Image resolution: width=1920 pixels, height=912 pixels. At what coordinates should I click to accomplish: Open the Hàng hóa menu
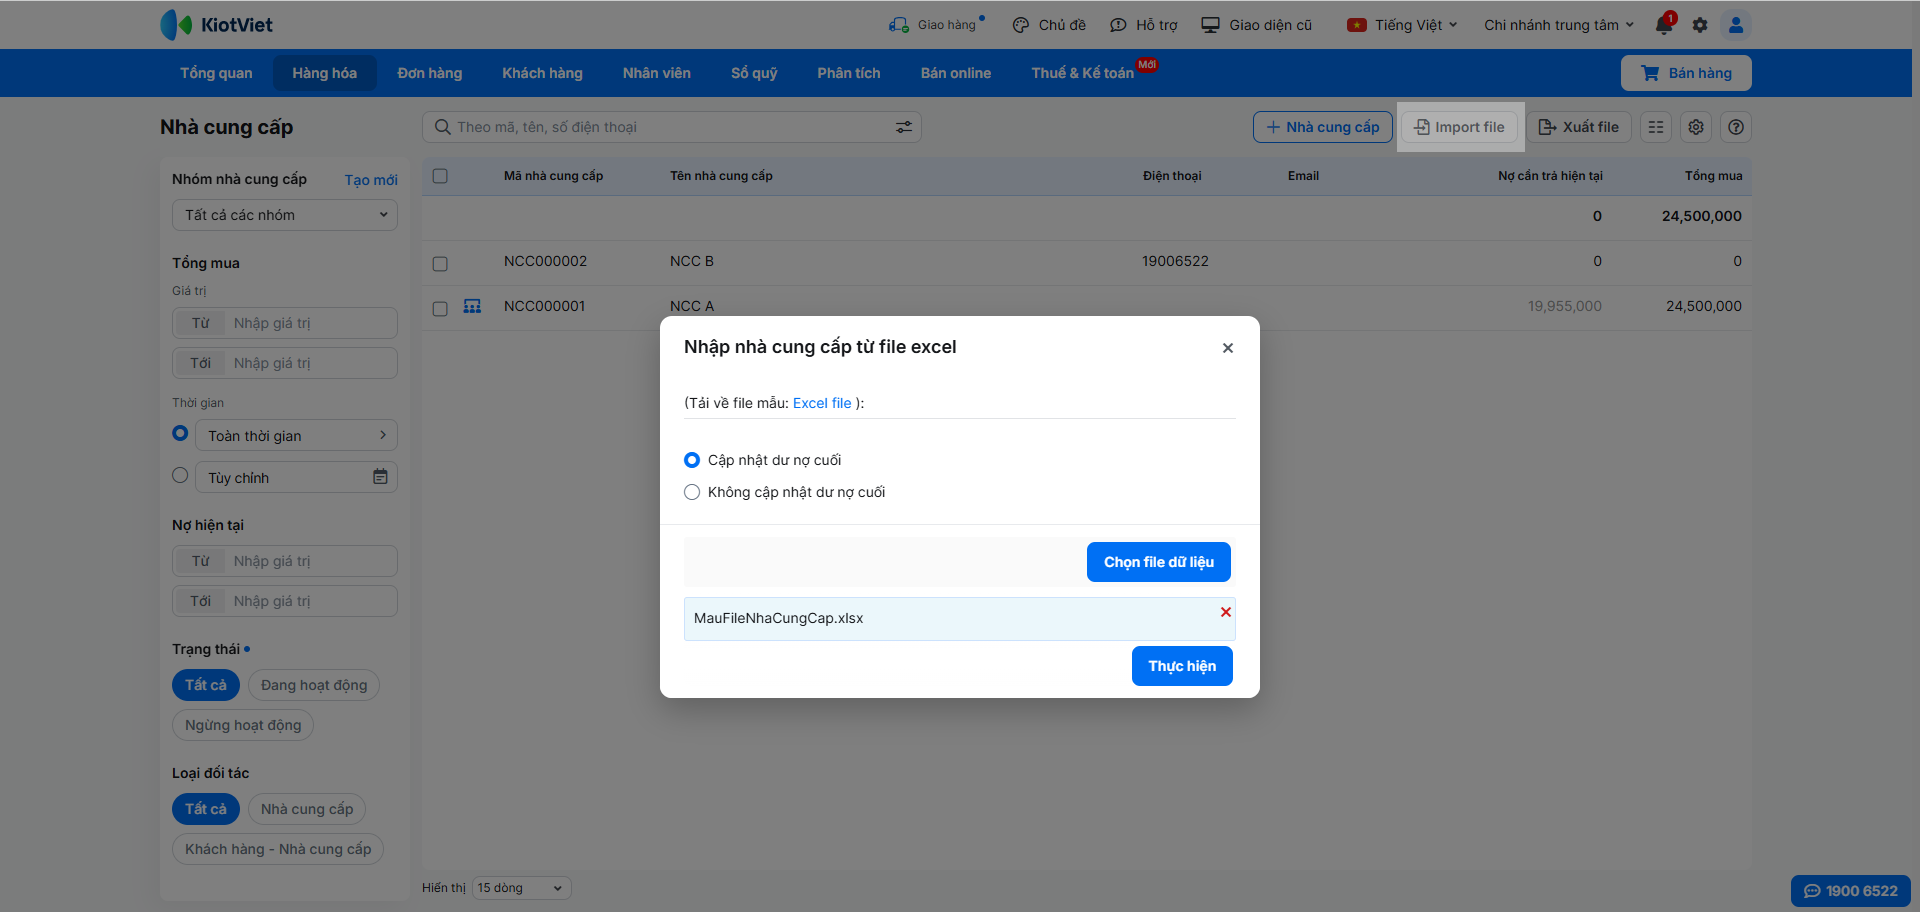(325, 73)
